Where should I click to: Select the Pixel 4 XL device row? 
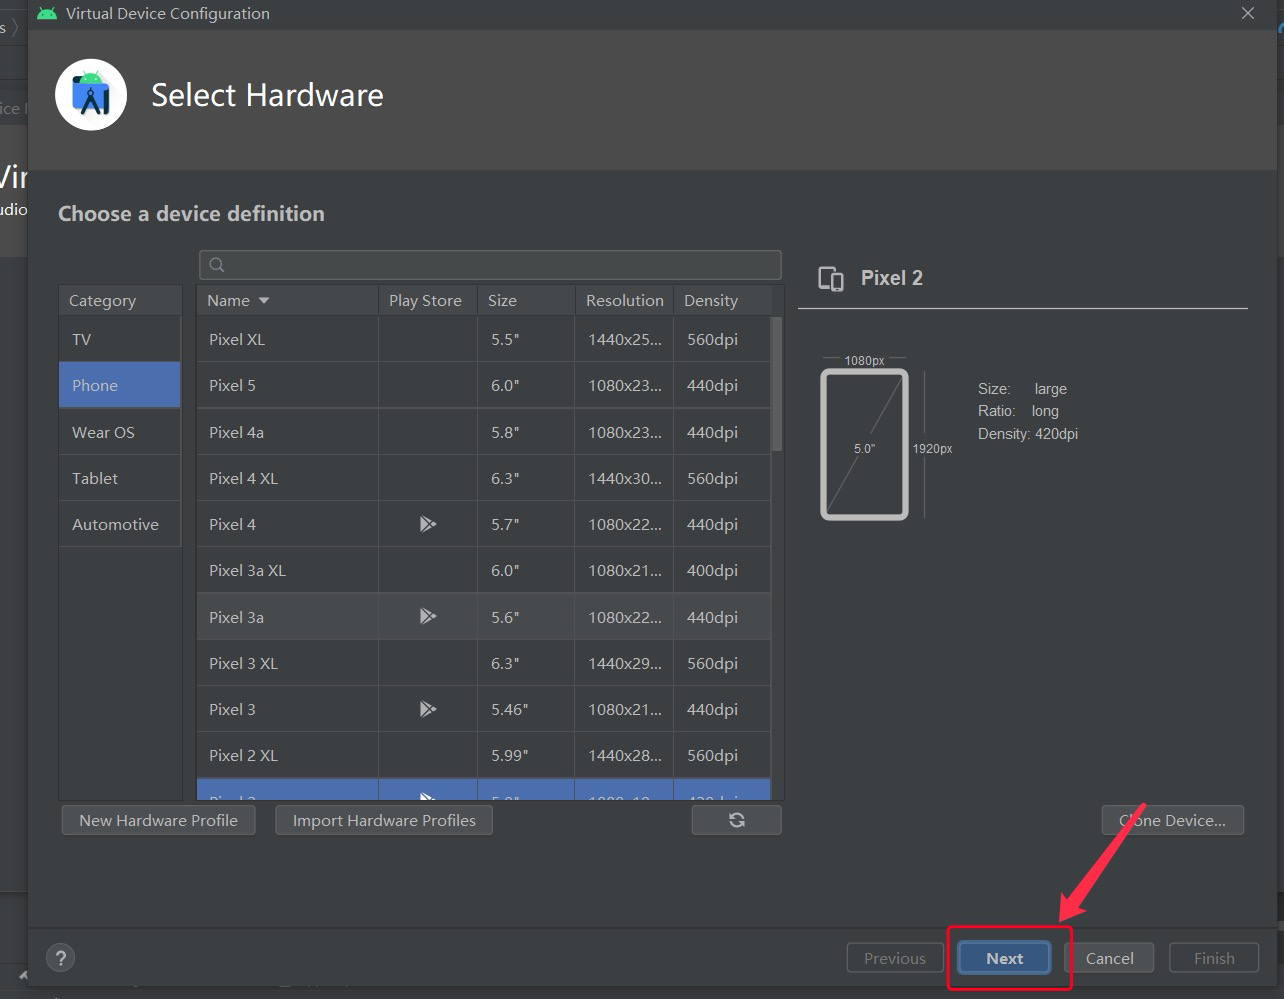pyautogui.click(x=484, y=478)
